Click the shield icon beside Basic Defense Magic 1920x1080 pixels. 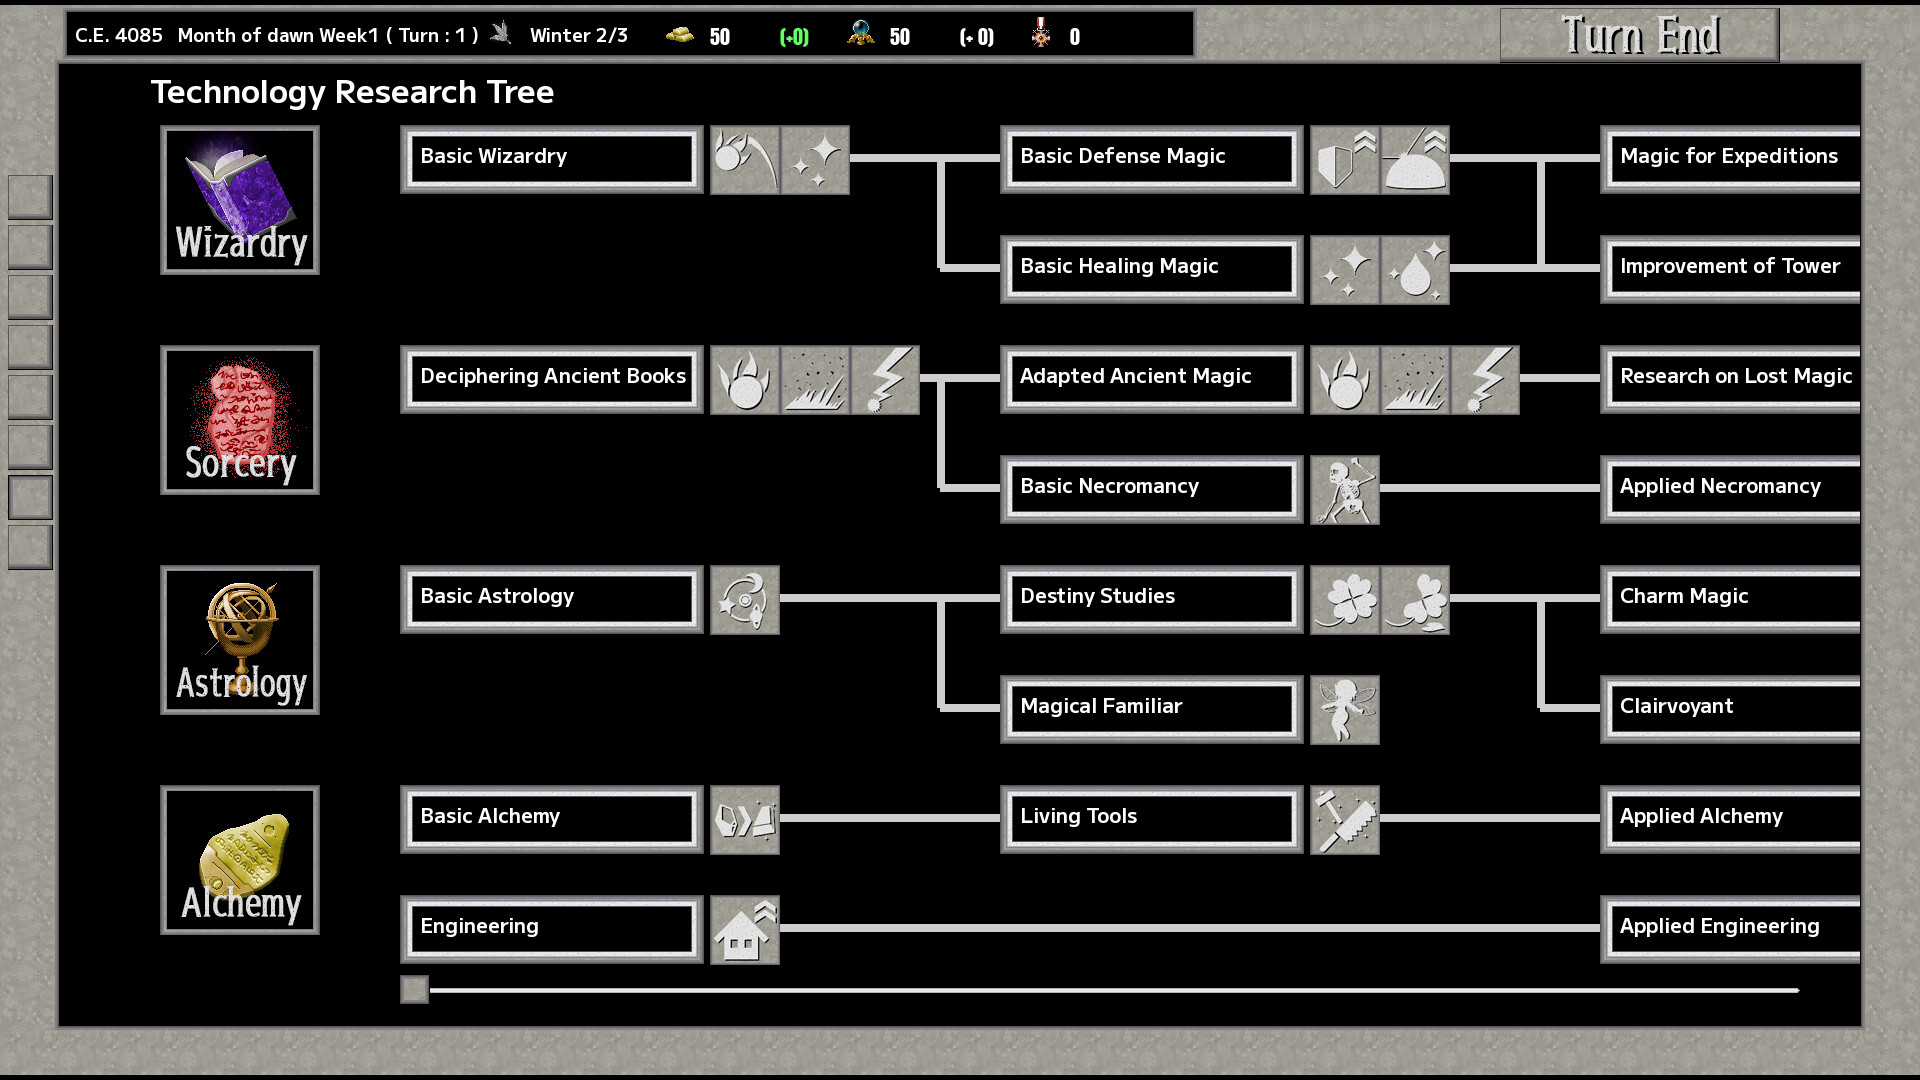click(1345, 160)
